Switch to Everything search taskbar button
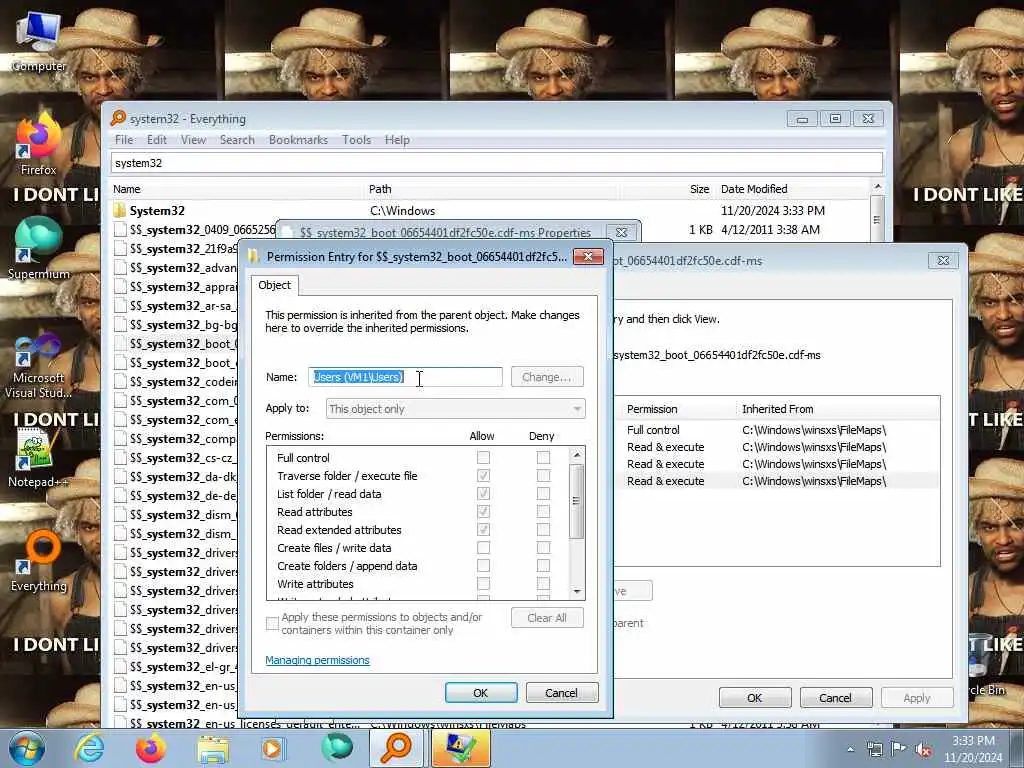The image size is (1024, 768). tap(396, 748)
